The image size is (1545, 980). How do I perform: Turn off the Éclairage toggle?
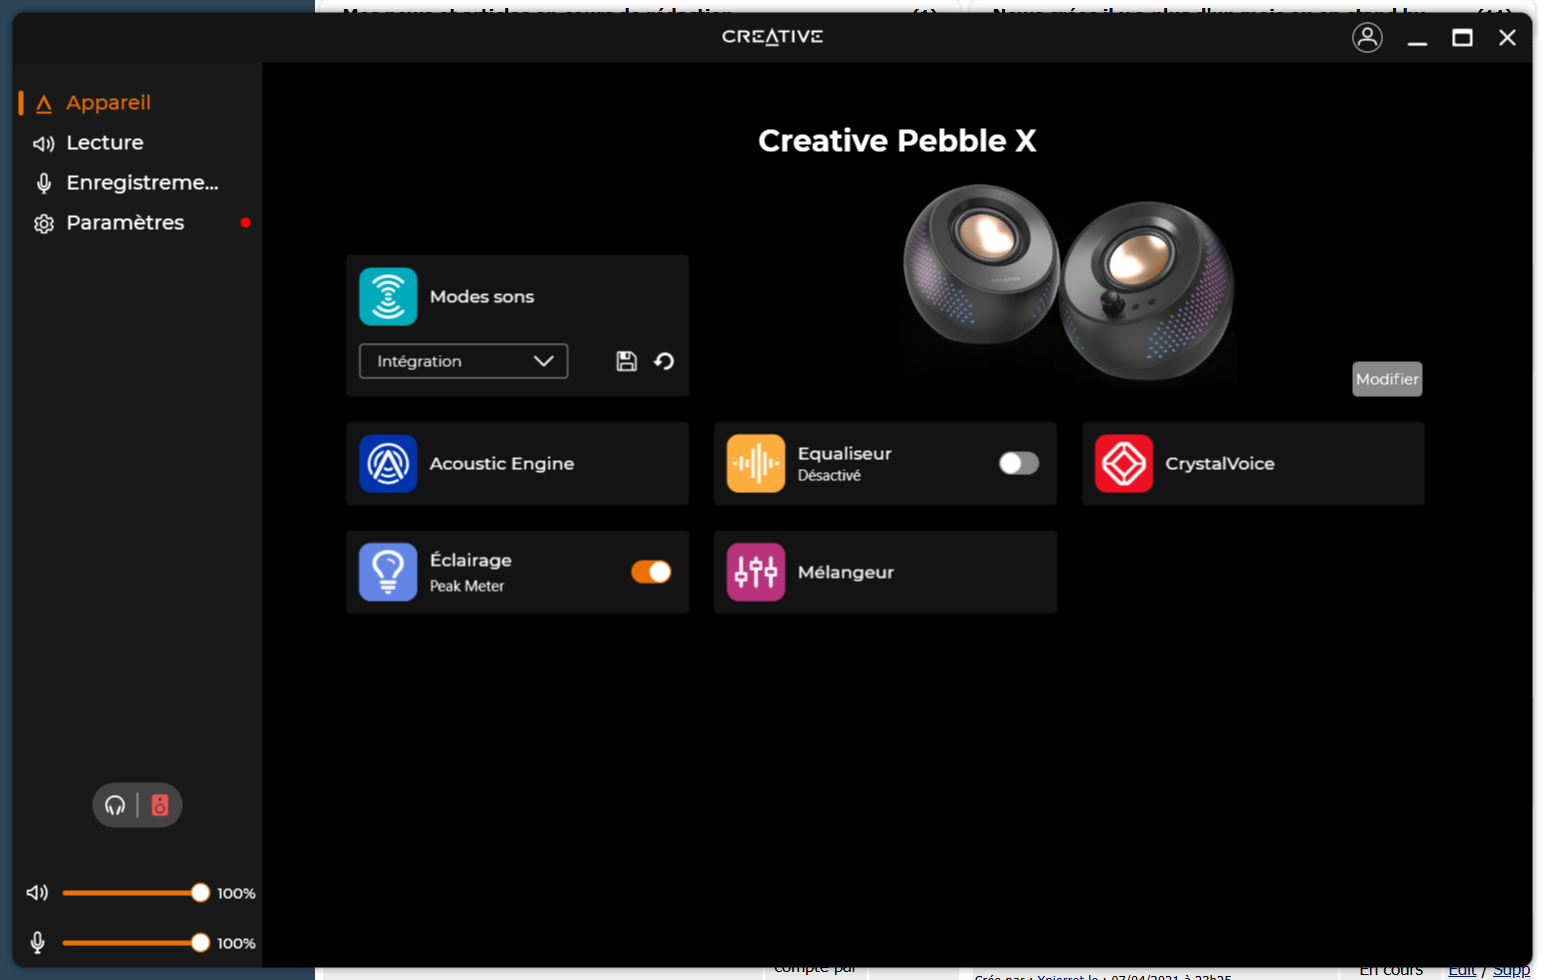click(651, 572)
